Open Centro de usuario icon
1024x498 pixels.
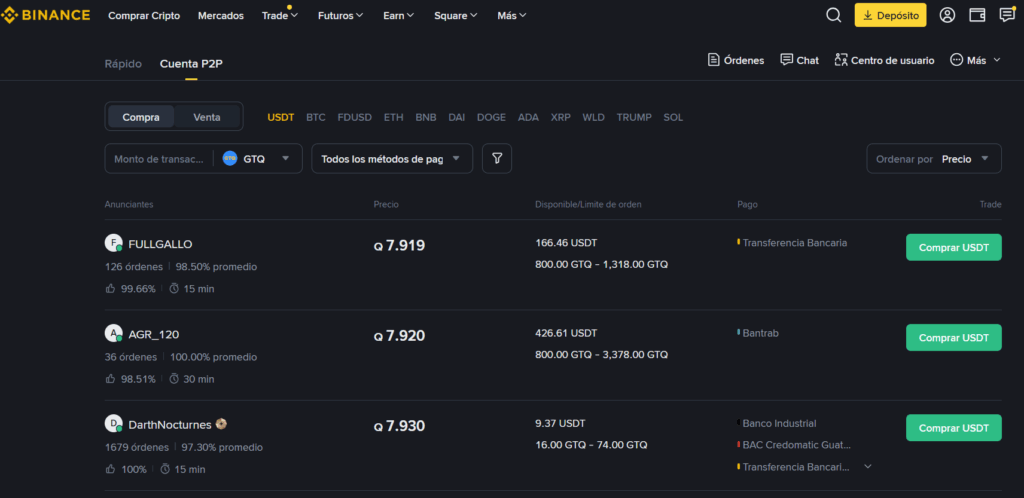(841, 60)
